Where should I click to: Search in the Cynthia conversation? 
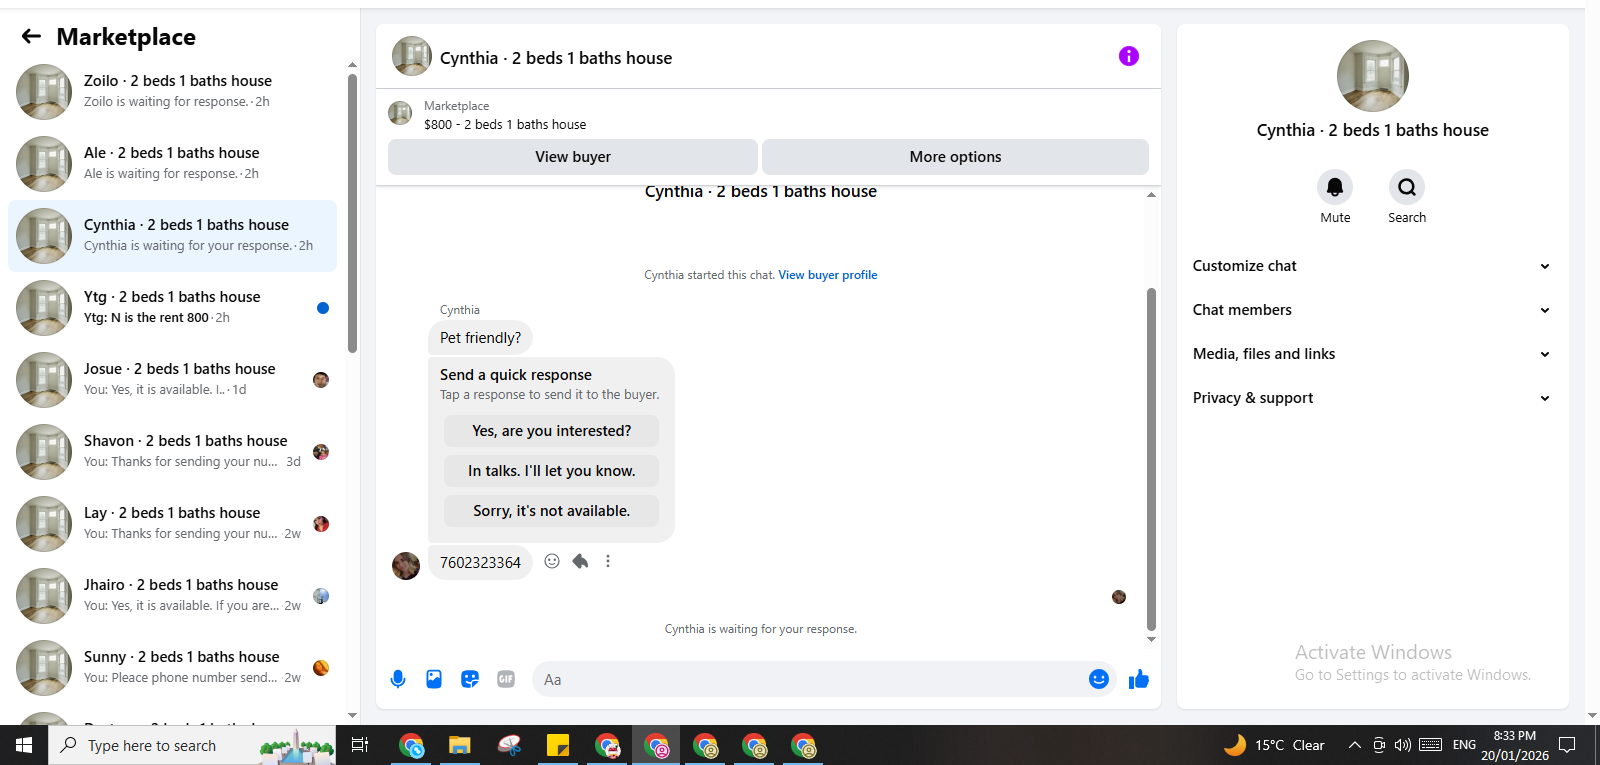1407,187
